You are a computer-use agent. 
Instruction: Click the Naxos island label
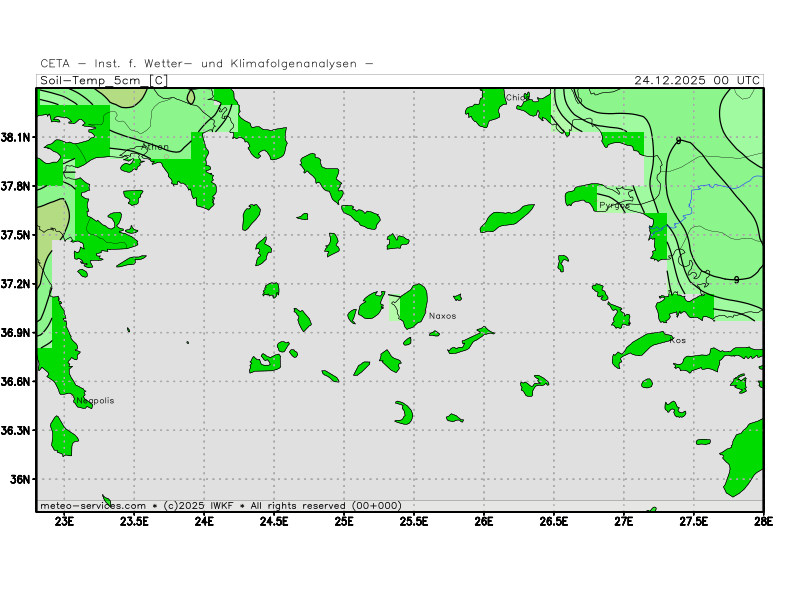click(x=442, y=316)
